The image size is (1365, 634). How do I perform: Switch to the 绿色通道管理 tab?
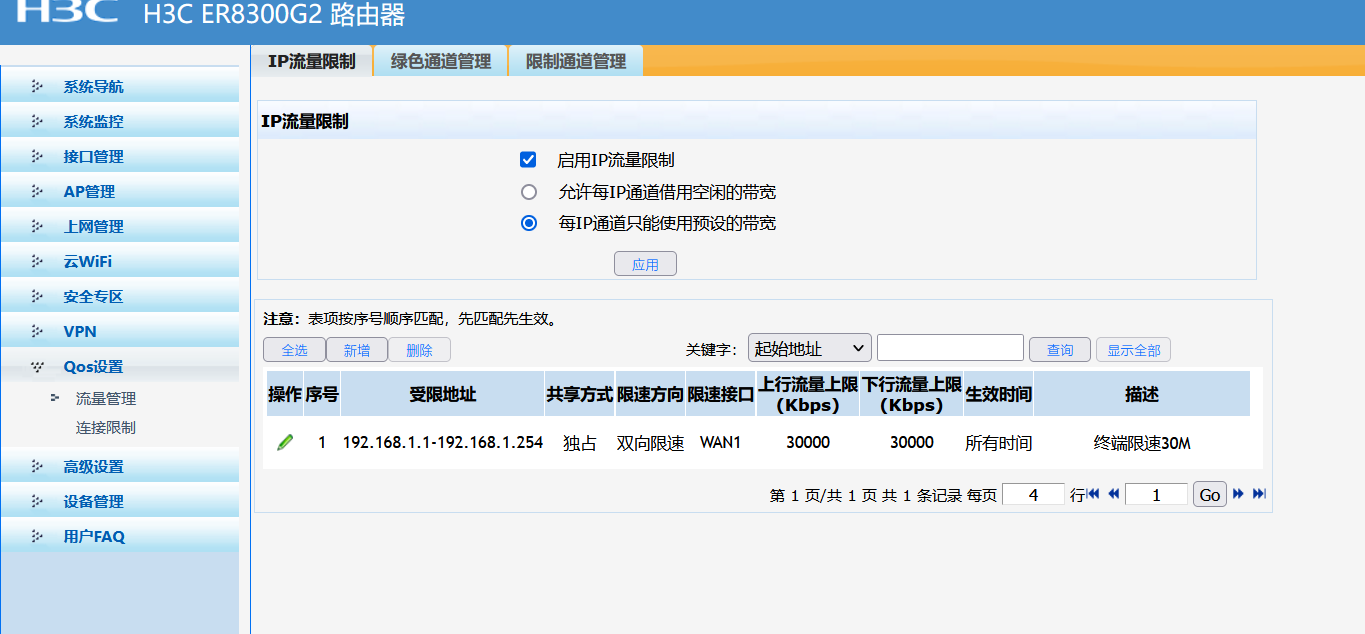(x=441, y=61)
